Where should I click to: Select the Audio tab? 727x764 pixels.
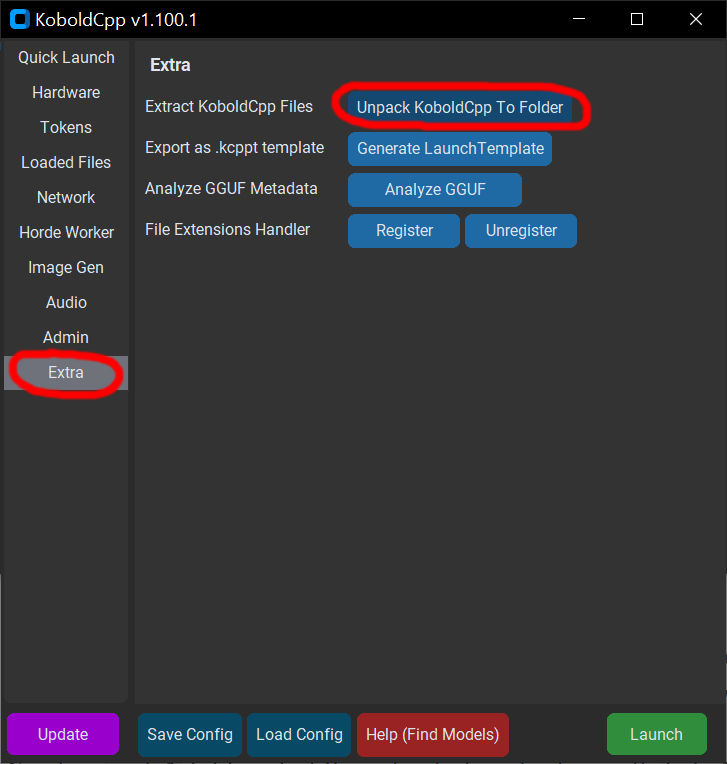click(x=66, y=303)
